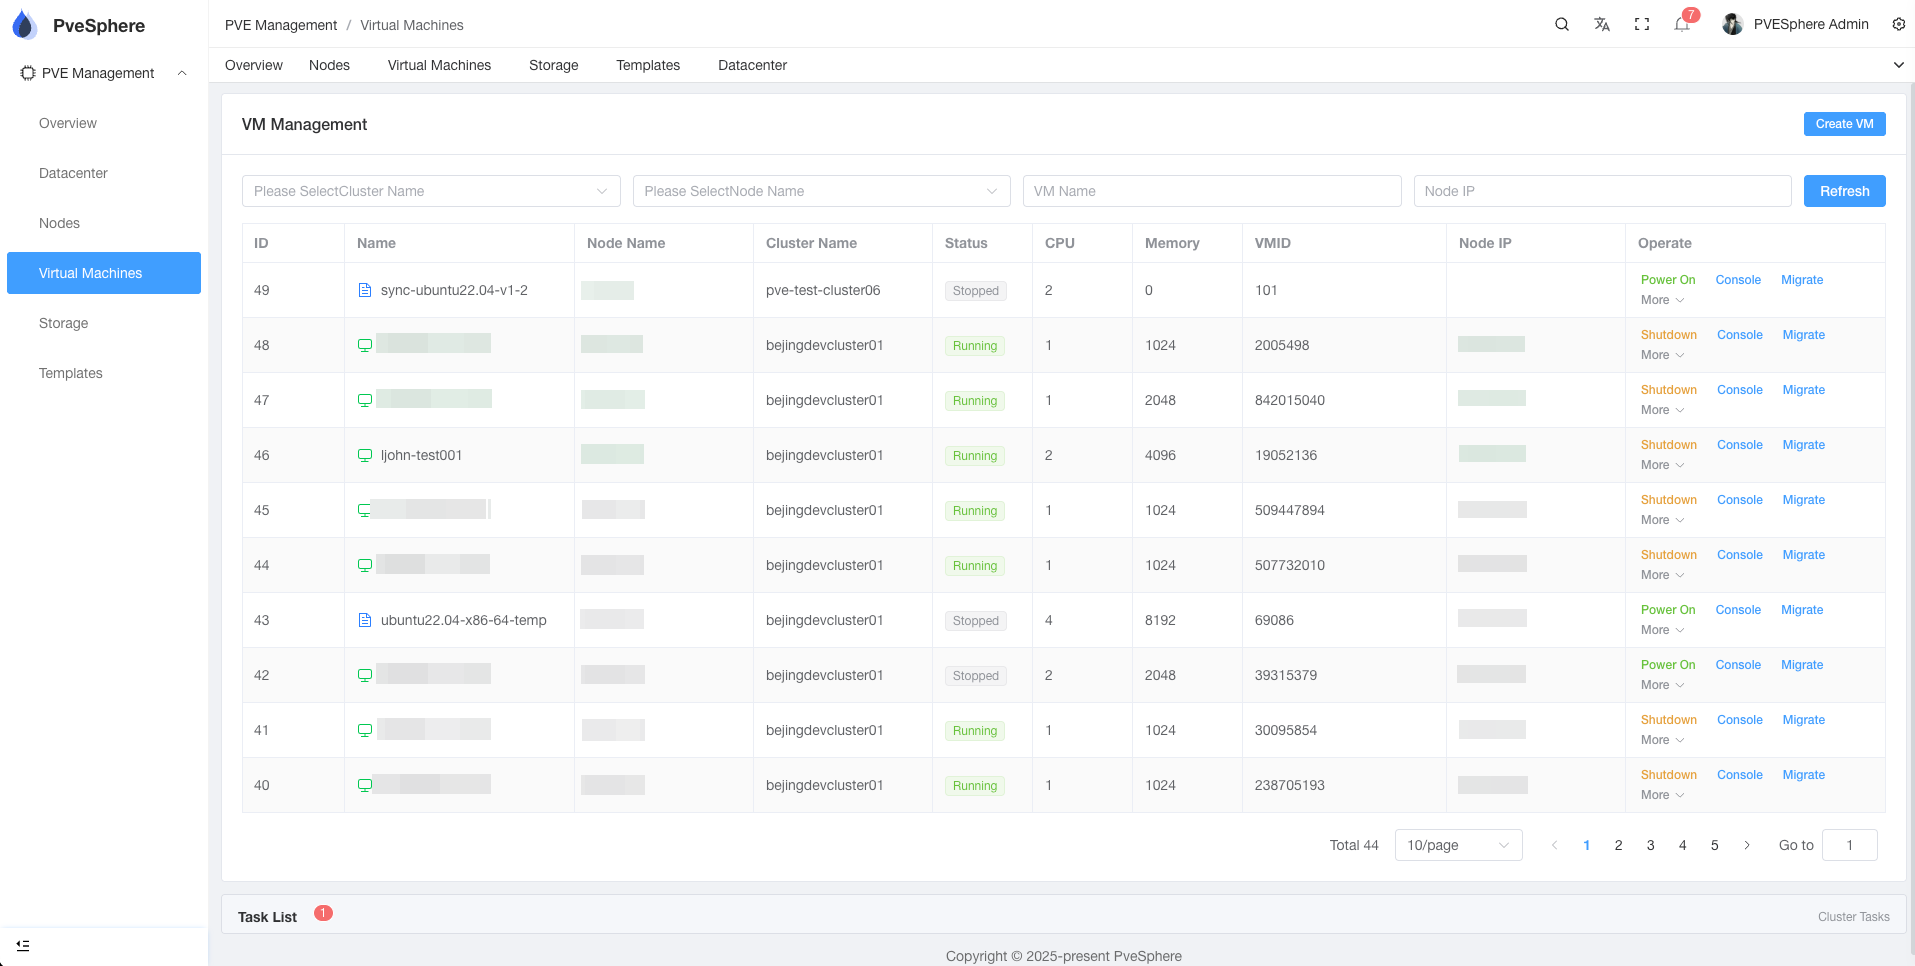Viewport: 1915px width, 966px height.
Task: Click the PVESphere Admin avatar
Action: click(1731, 24)
